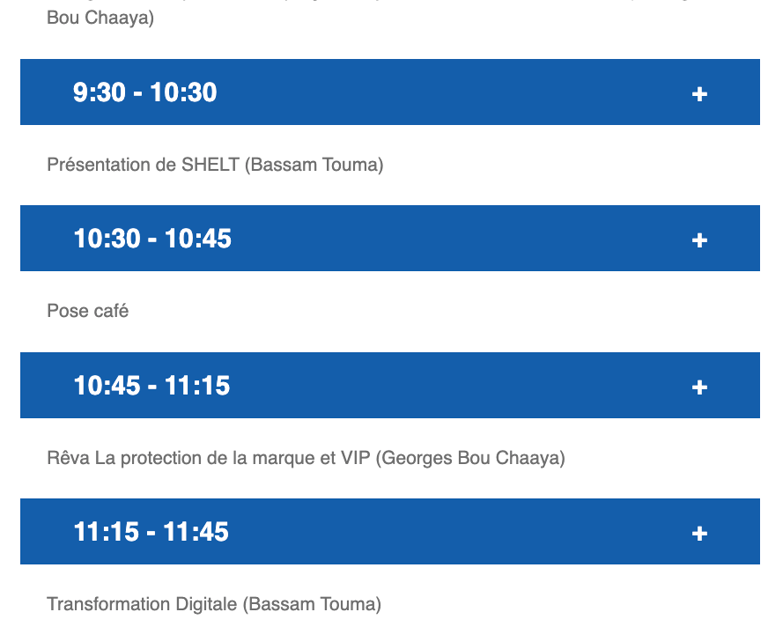Collapse the 10:30 - 10:45 session header
Screen dimensions: 768x635
tap(390, 238)
